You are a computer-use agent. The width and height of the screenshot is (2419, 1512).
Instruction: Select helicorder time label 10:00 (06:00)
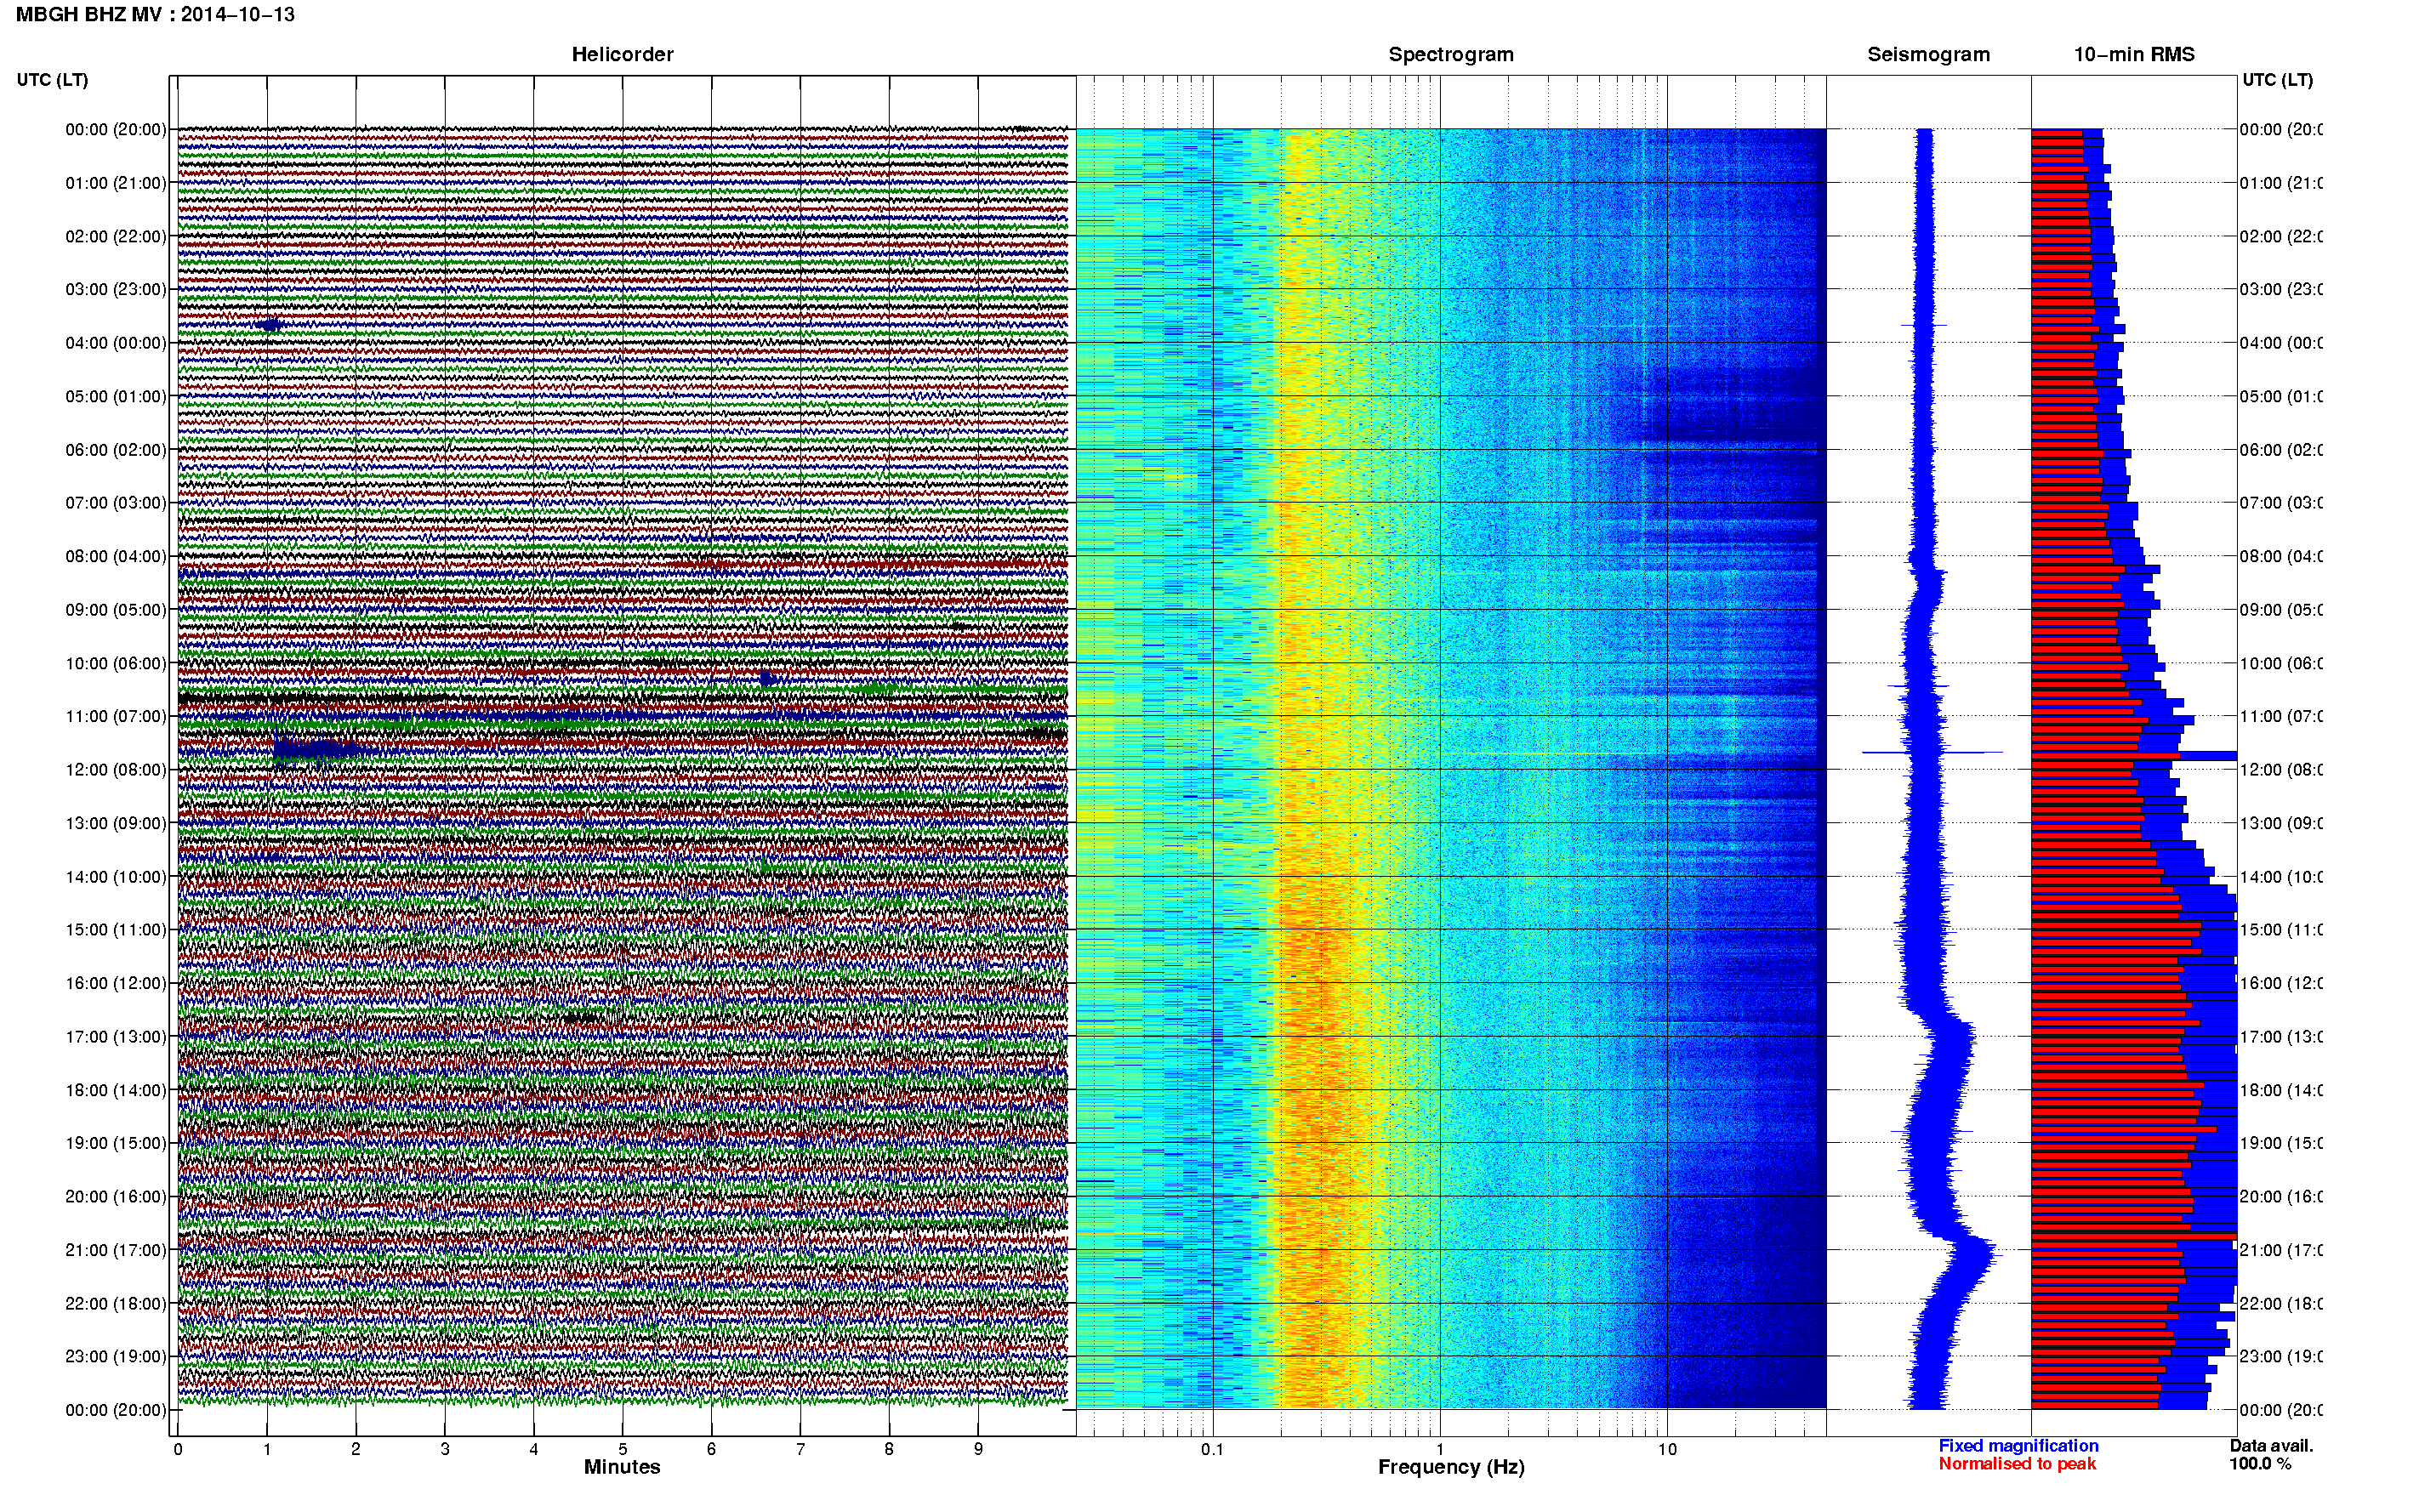click(x=116, y=664)
